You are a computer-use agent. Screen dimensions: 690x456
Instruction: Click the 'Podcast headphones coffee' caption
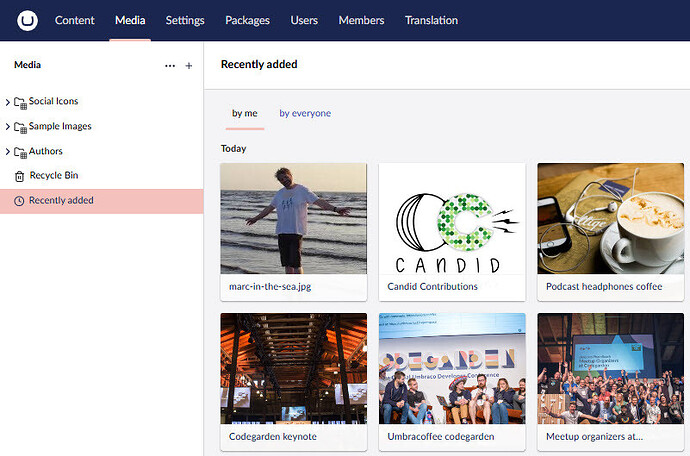point(604,287)
